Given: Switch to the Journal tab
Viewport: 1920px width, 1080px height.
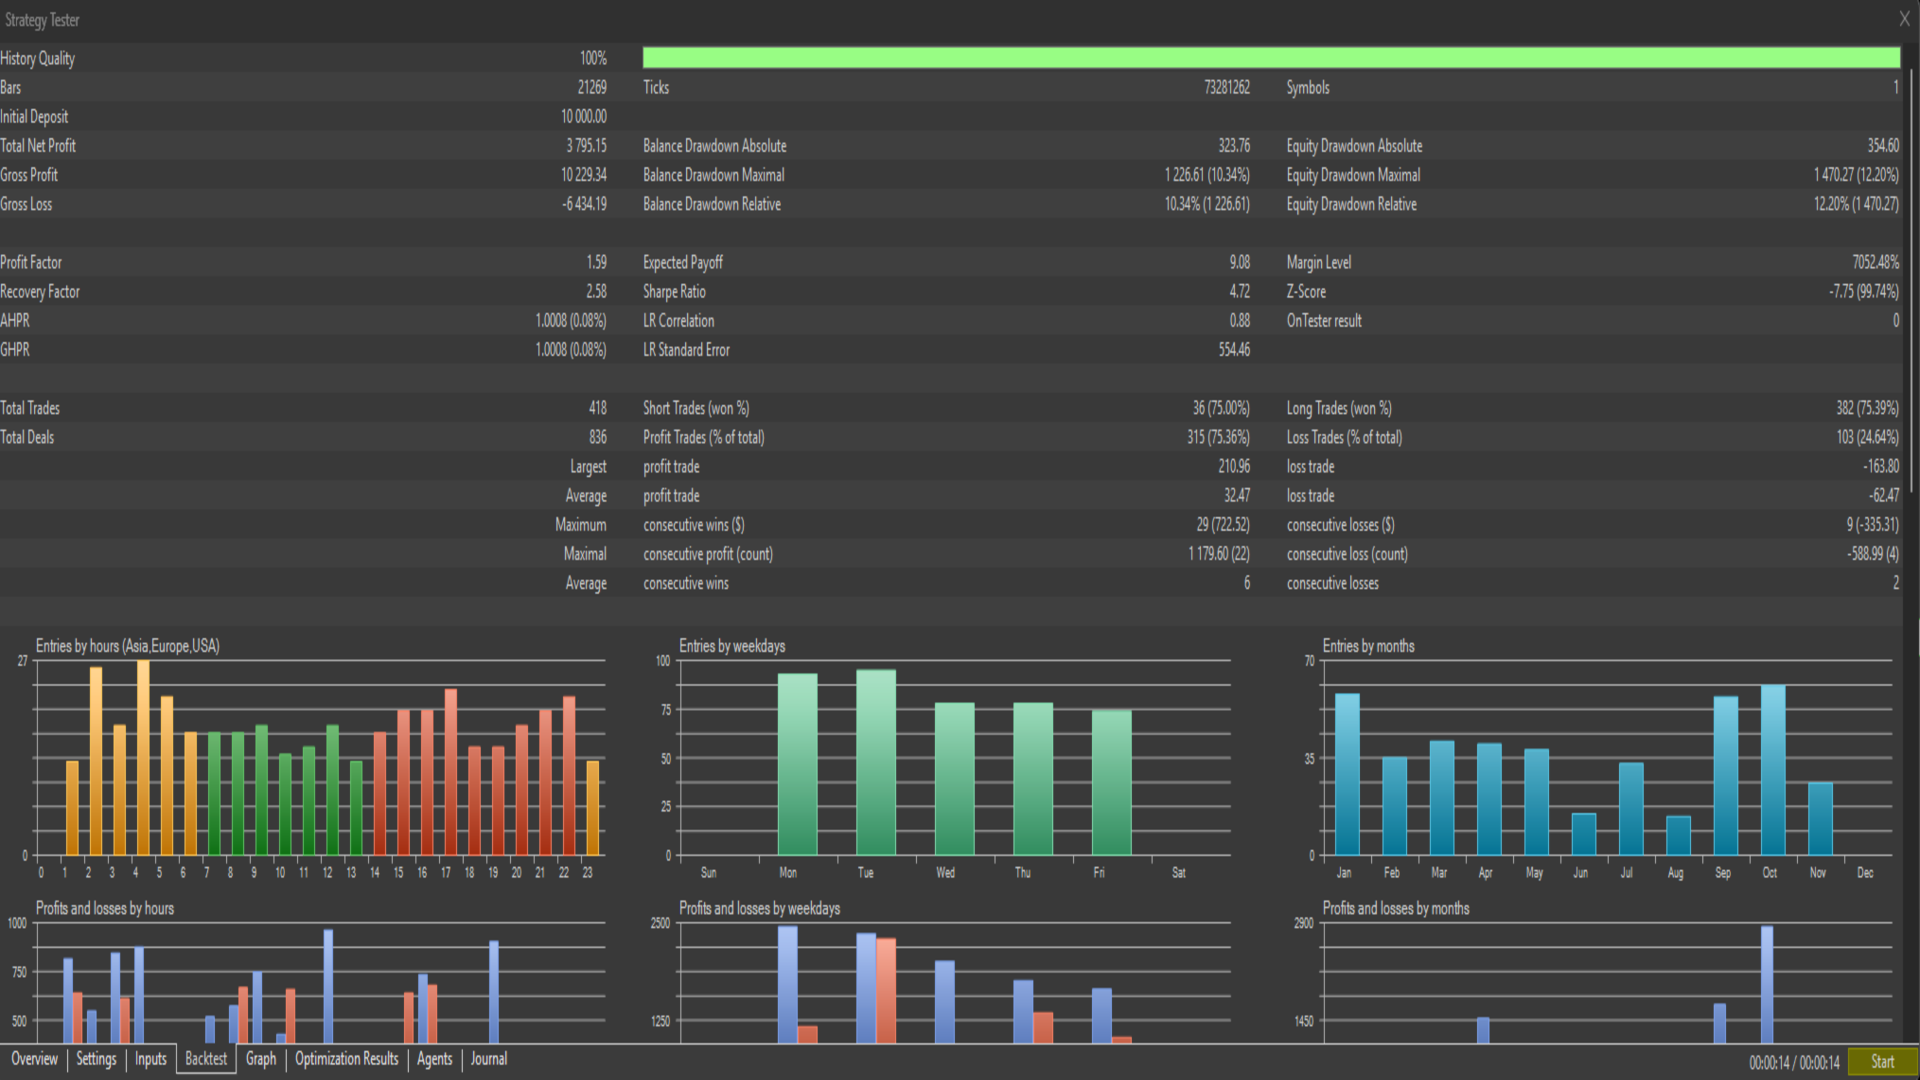Looking at the screenshot, I should (488, 1059).
